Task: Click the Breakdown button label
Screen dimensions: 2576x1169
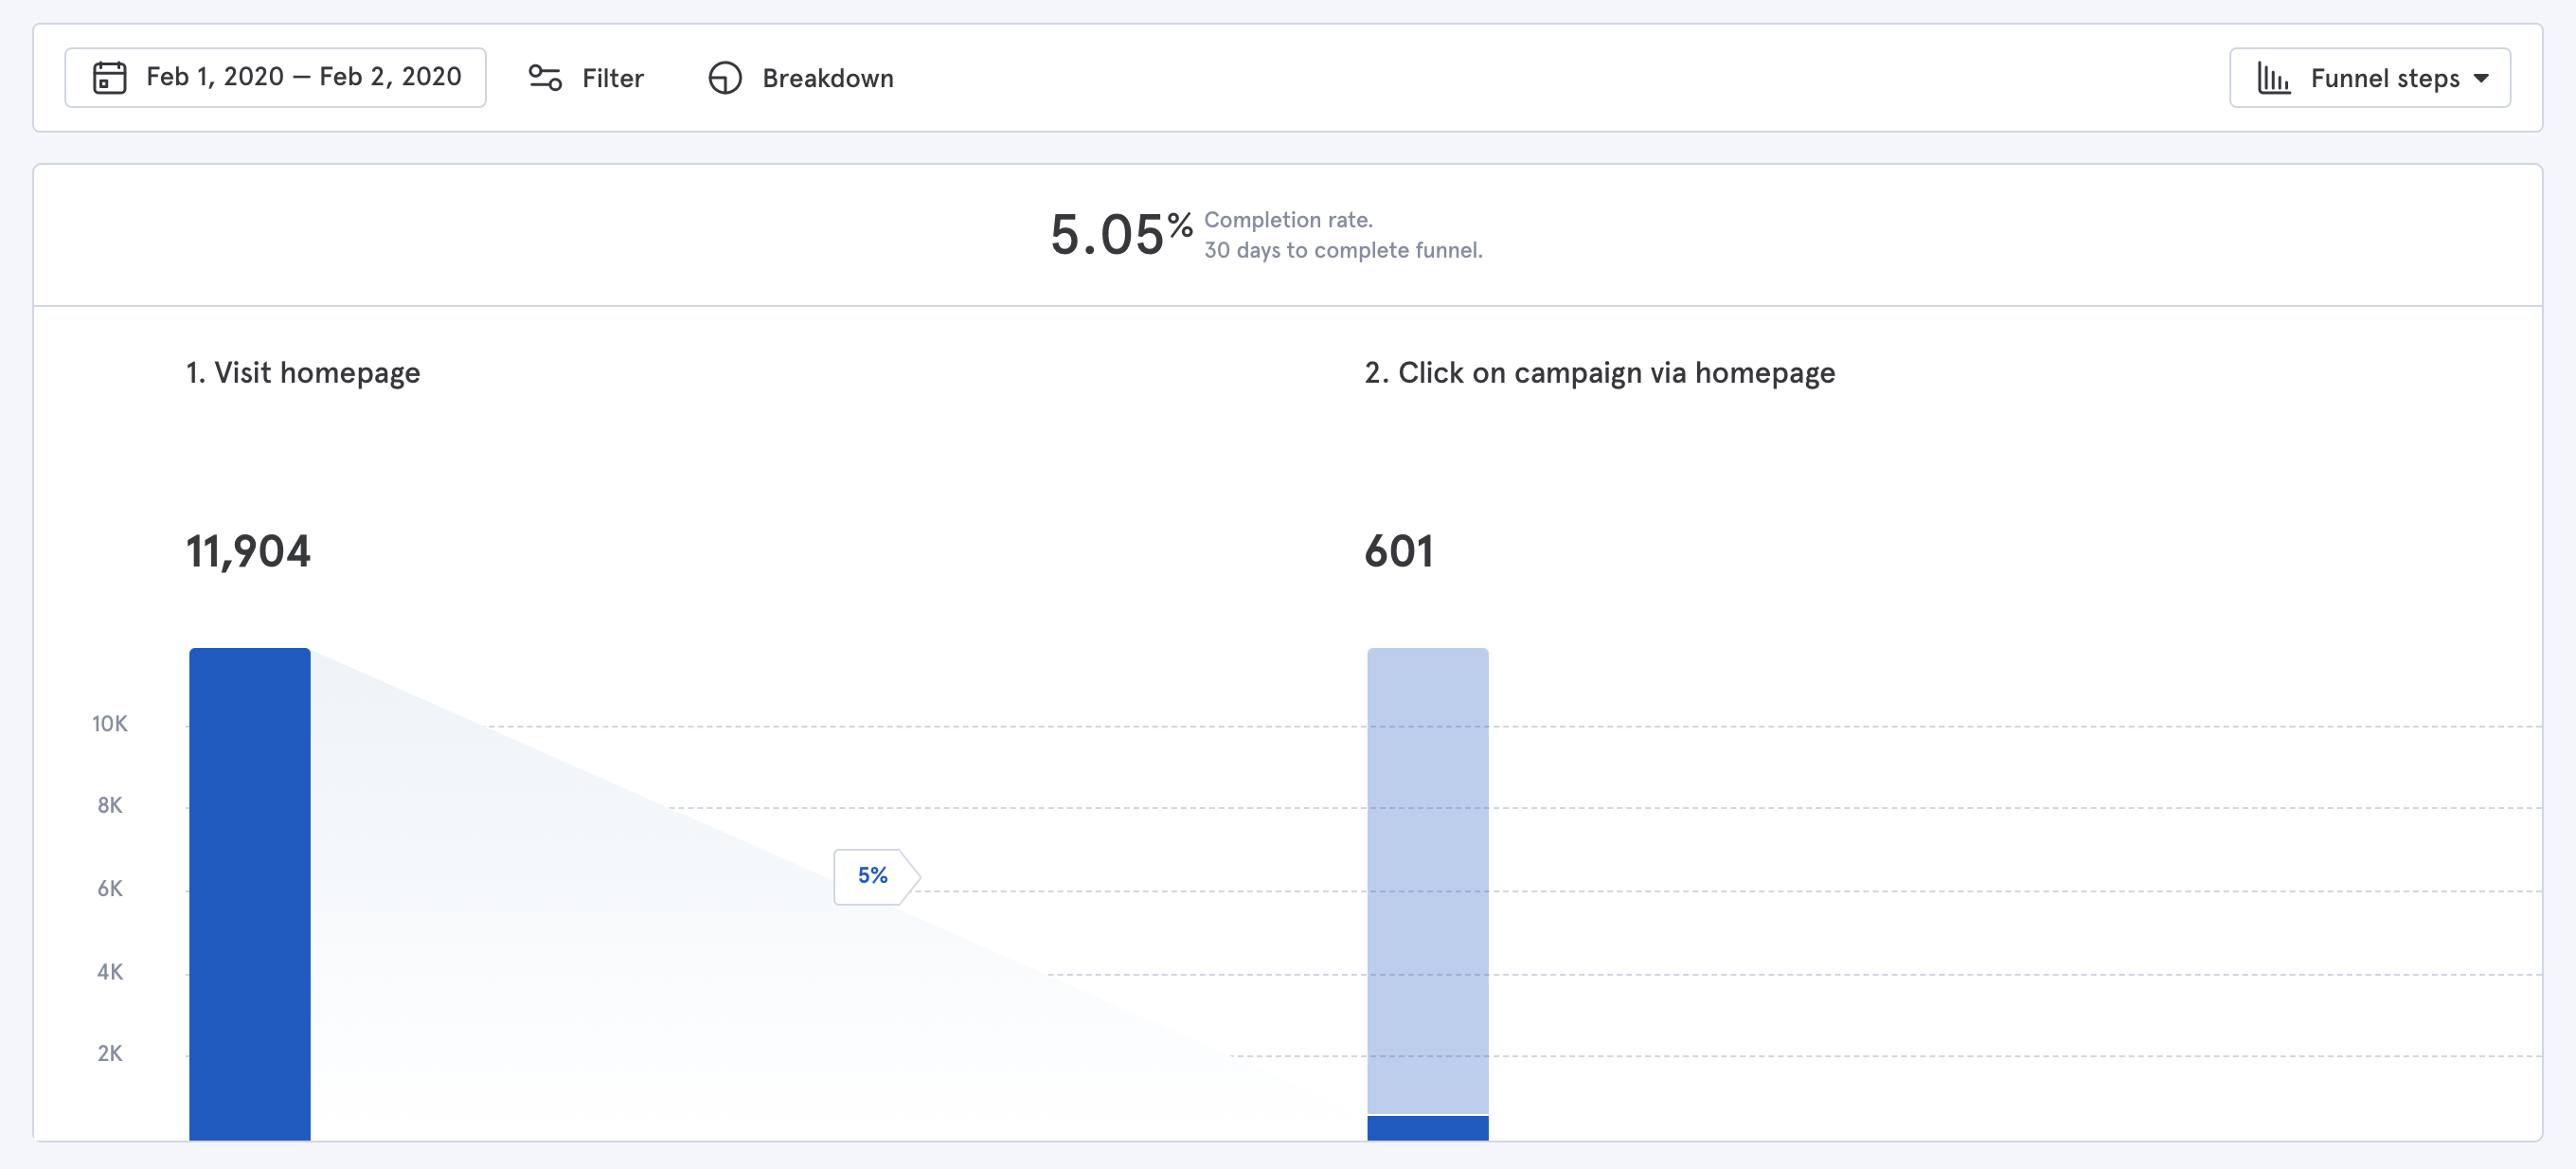Action: pos(827,78)
